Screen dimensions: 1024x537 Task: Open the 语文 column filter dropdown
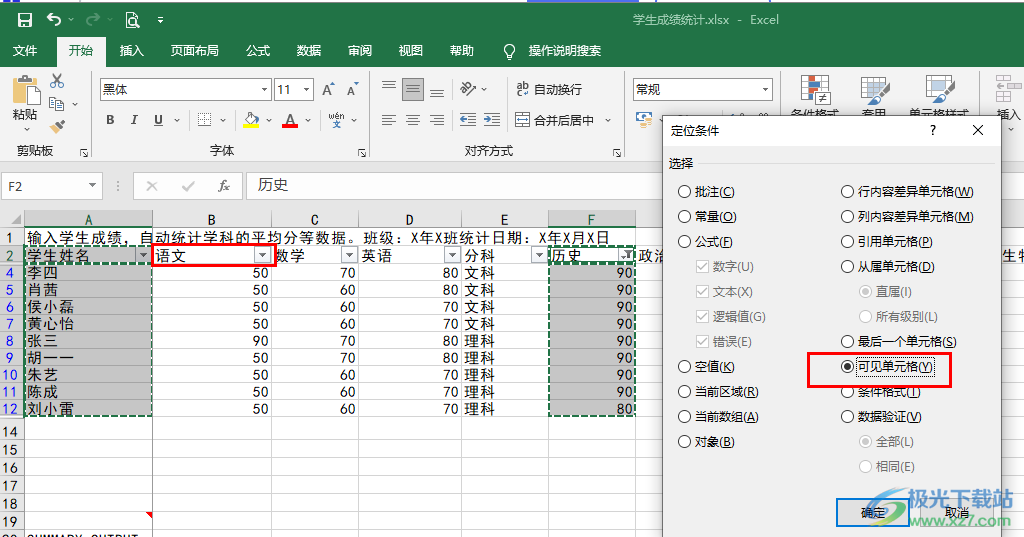coord(263,255)
